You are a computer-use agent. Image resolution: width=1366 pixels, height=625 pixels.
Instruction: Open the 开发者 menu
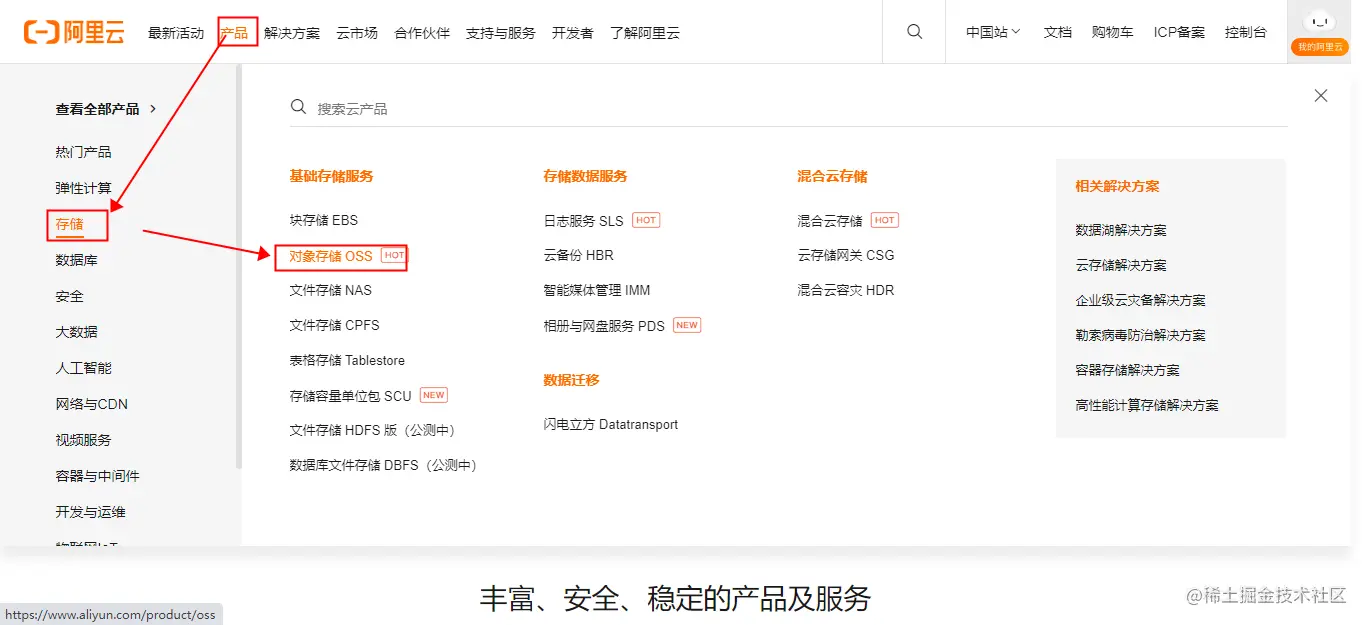pos(573,33)
